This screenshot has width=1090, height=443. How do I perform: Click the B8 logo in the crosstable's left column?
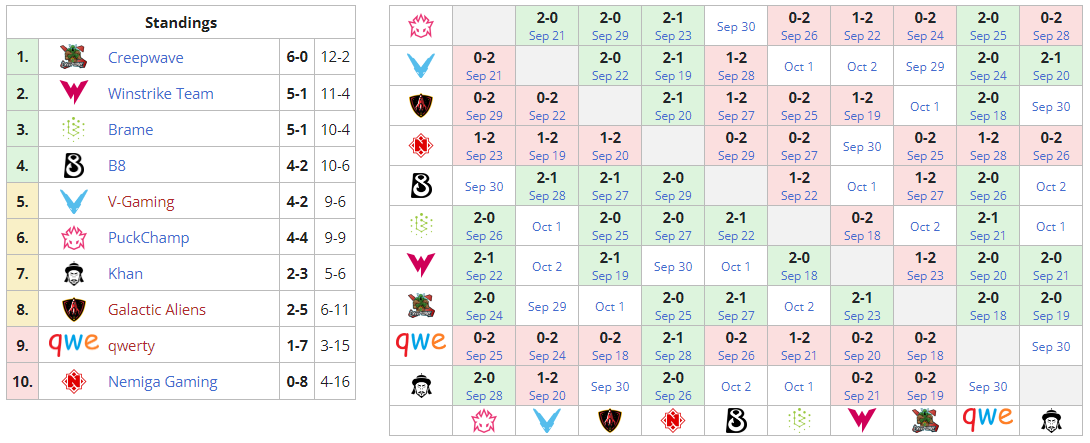(420, 186)
